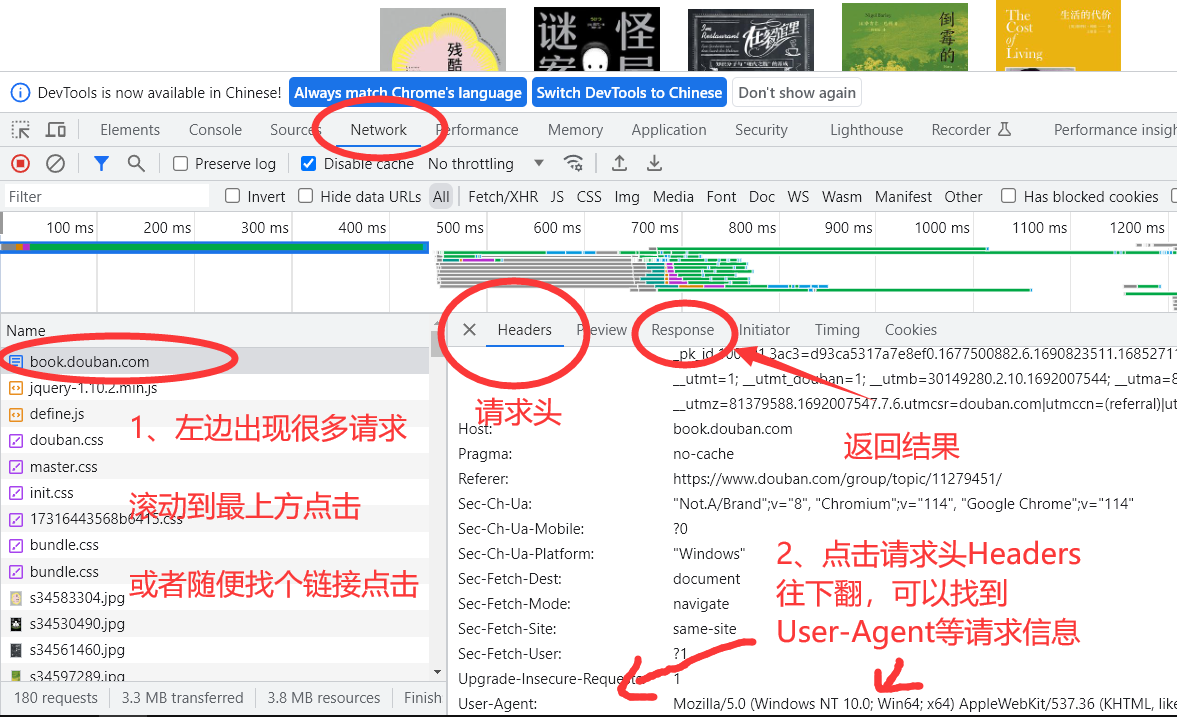The height and width of the screenshot is (717, 1177).
Task: Click Always match Chrome's language button
Action: pos(408,93)
